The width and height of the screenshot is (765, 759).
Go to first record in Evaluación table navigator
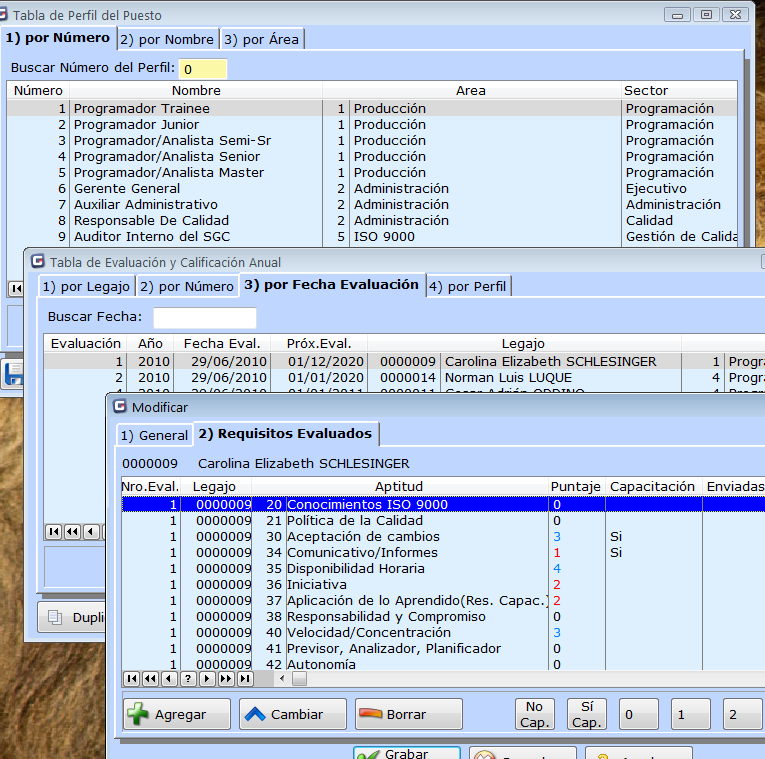(x=54, y=532)
